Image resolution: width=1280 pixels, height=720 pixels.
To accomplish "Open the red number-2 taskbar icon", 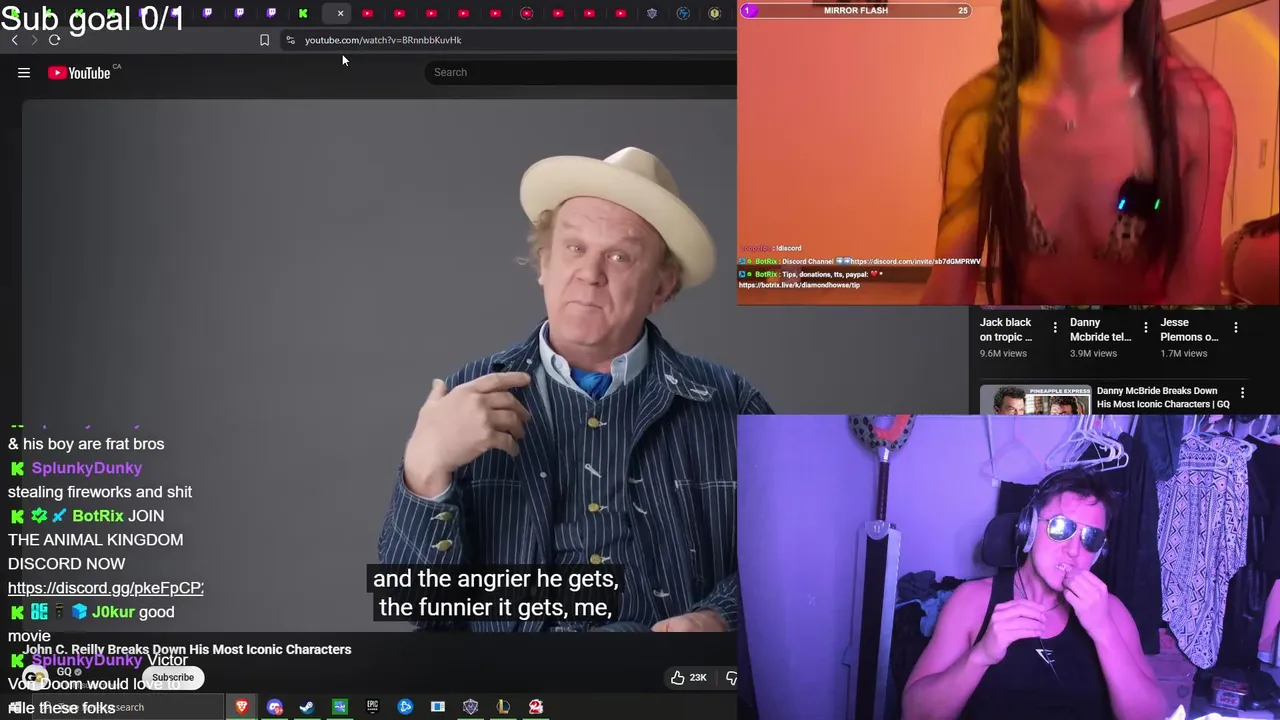I will coord(536,707).
